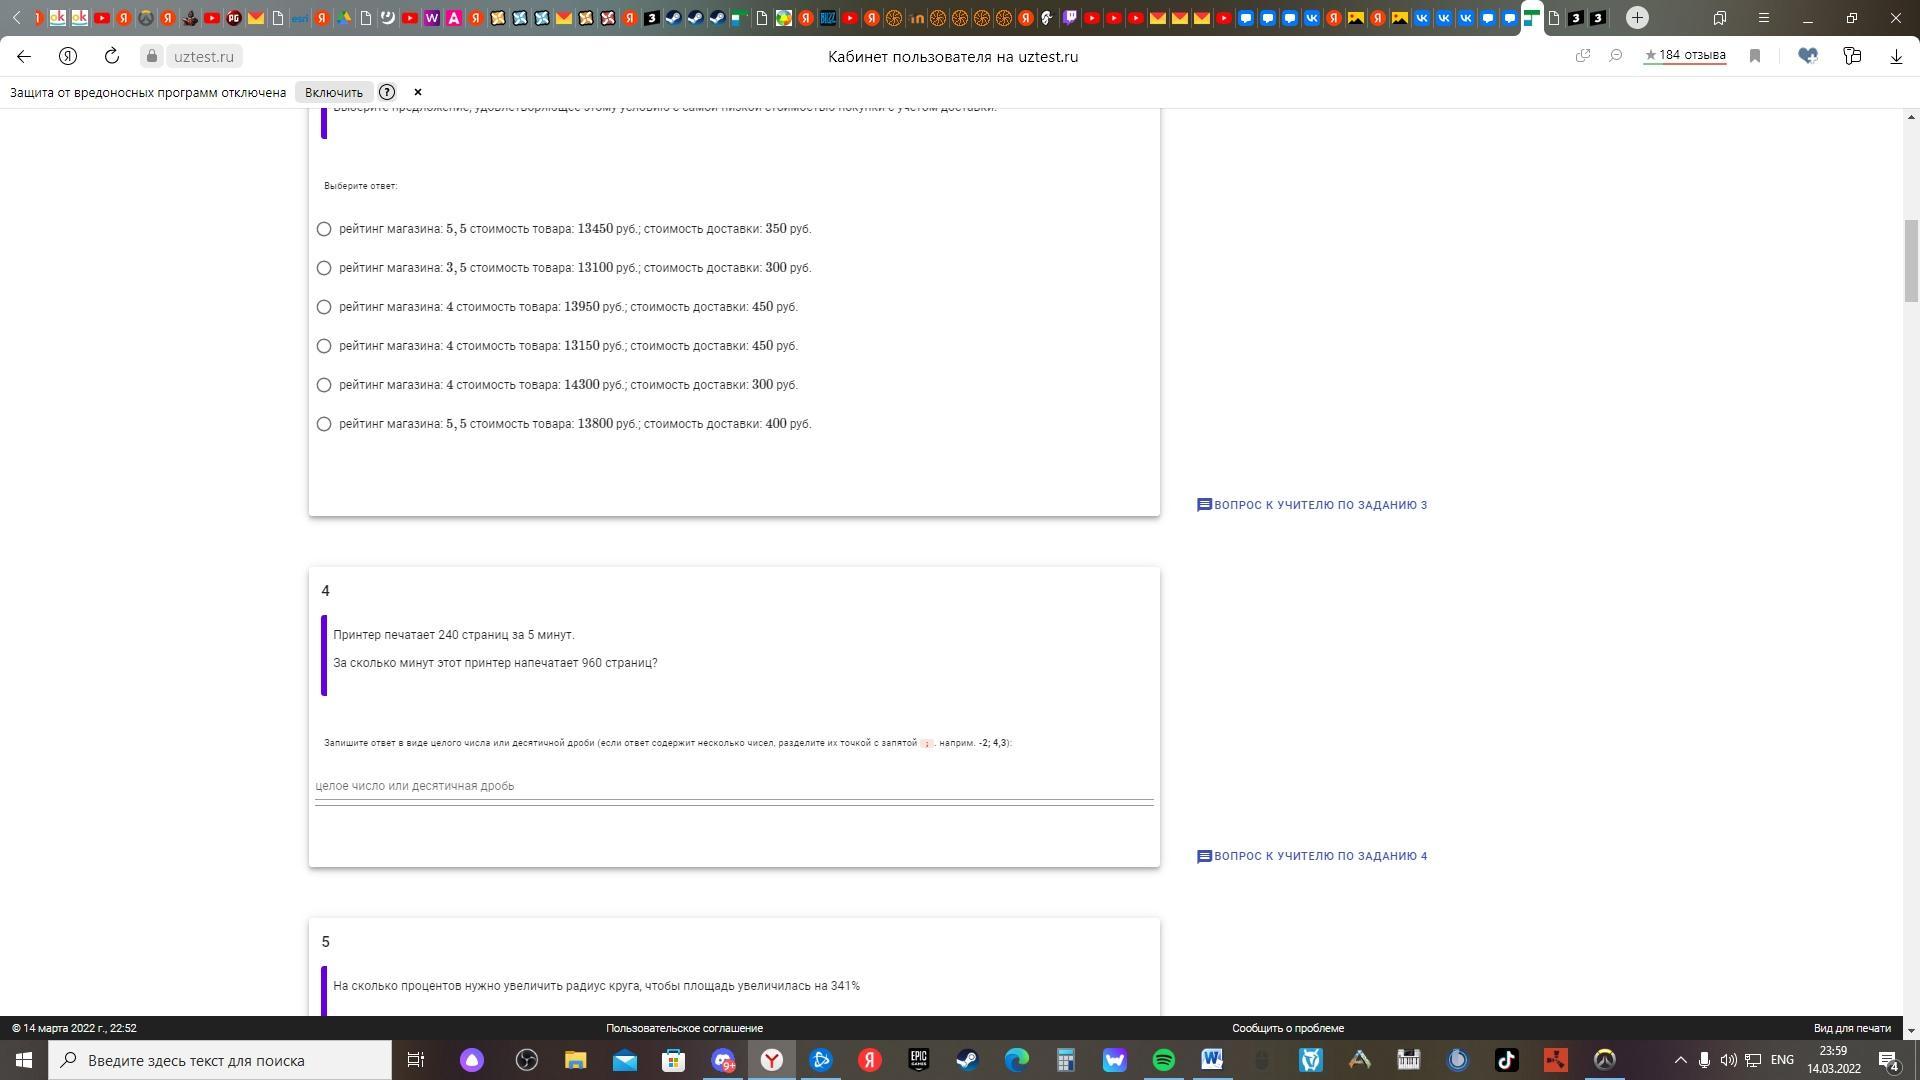Screen dimensions: 1920x1080
Task: Add the page via the bookmark icon
Action: (x=1754, y=56)
